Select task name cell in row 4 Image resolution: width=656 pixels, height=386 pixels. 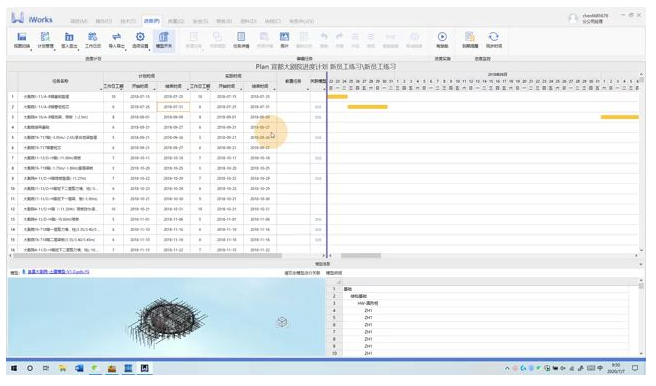(x=61, y=127)
